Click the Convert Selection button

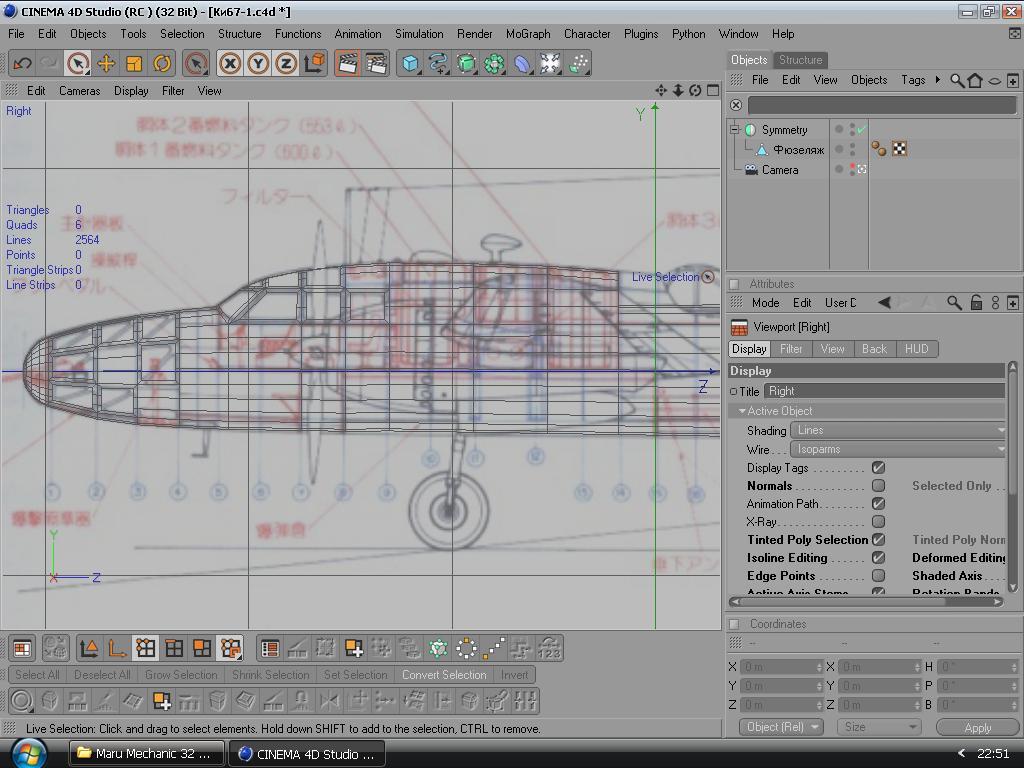tap(444, 675)
